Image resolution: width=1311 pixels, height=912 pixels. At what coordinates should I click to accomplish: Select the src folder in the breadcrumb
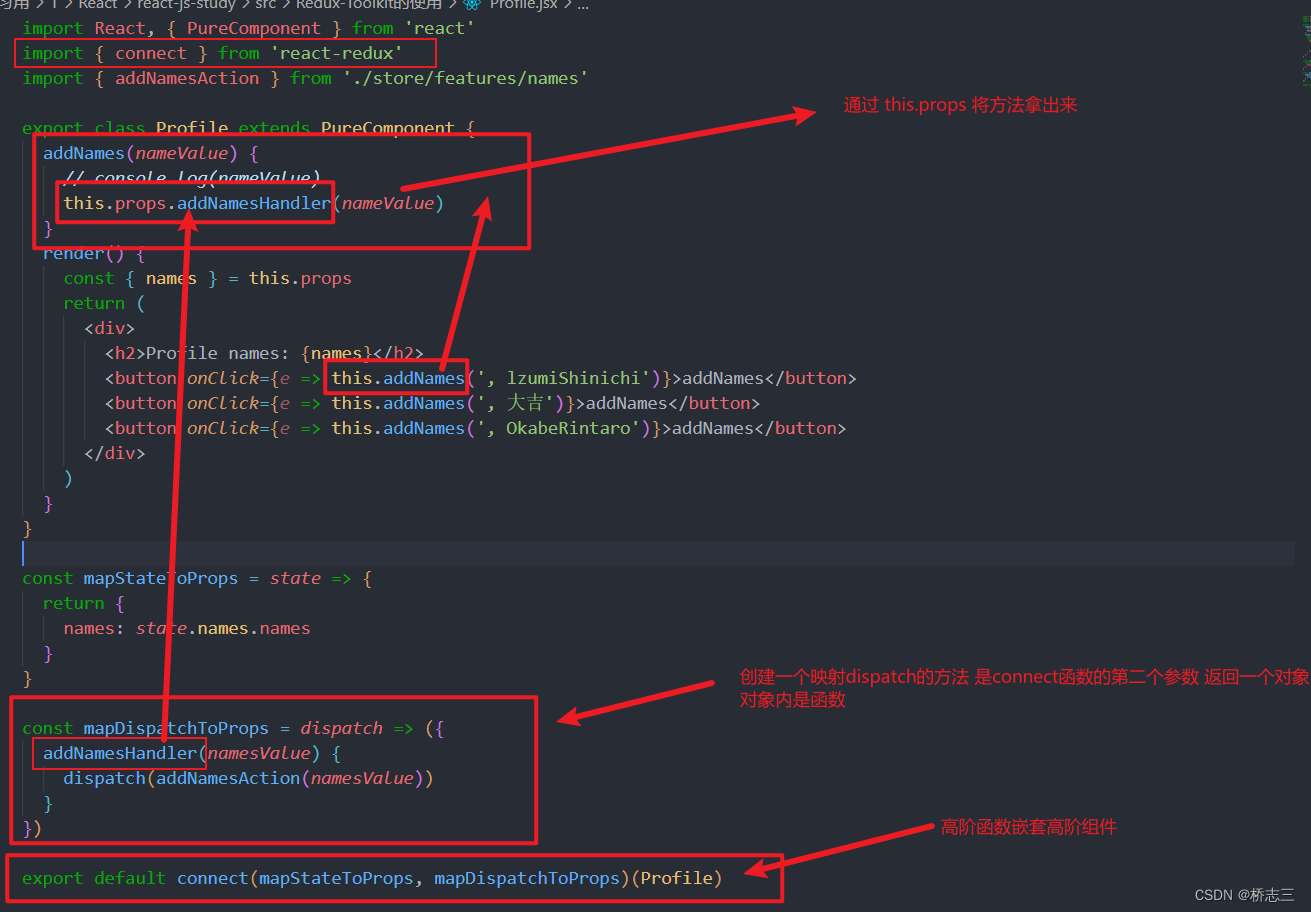[x=265, y=6]
